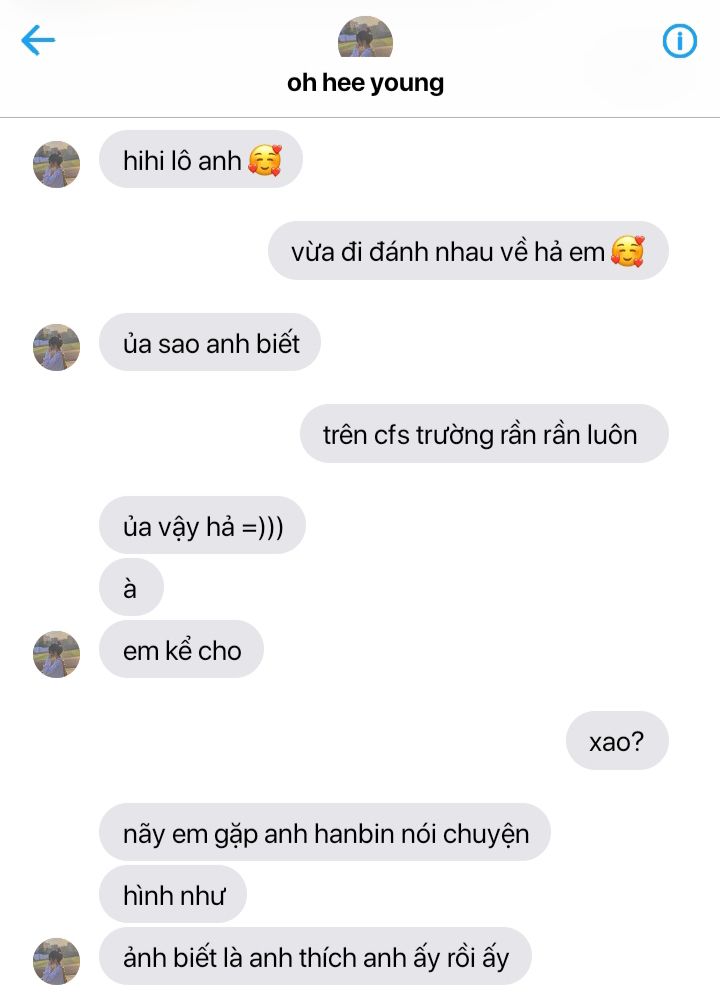Tap avatar beside 'ảnh biết là anh thích' message
720x996 pixels.
[57, 961]
